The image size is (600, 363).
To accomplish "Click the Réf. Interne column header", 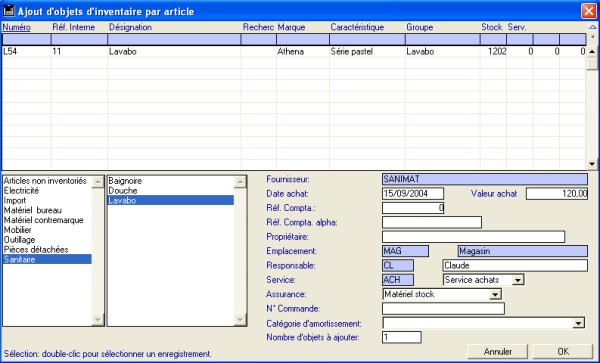I will (x=73, y=27).
